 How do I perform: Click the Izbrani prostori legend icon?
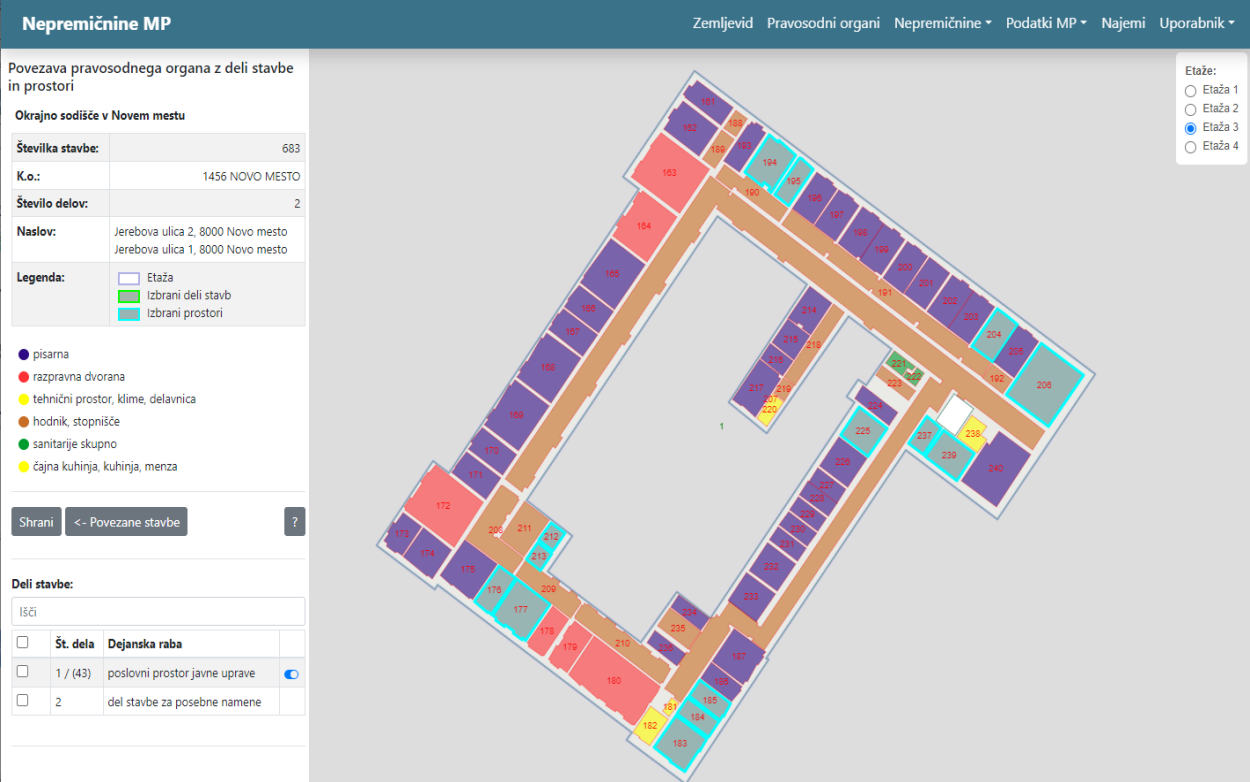(x=129, y=314)
